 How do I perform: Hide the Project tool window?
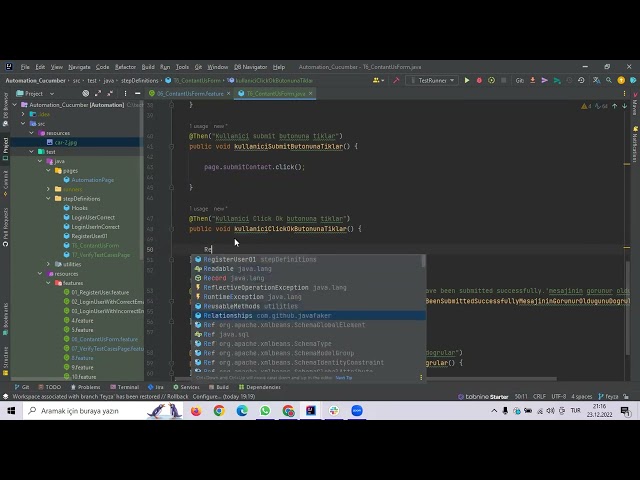click(138, 93)
